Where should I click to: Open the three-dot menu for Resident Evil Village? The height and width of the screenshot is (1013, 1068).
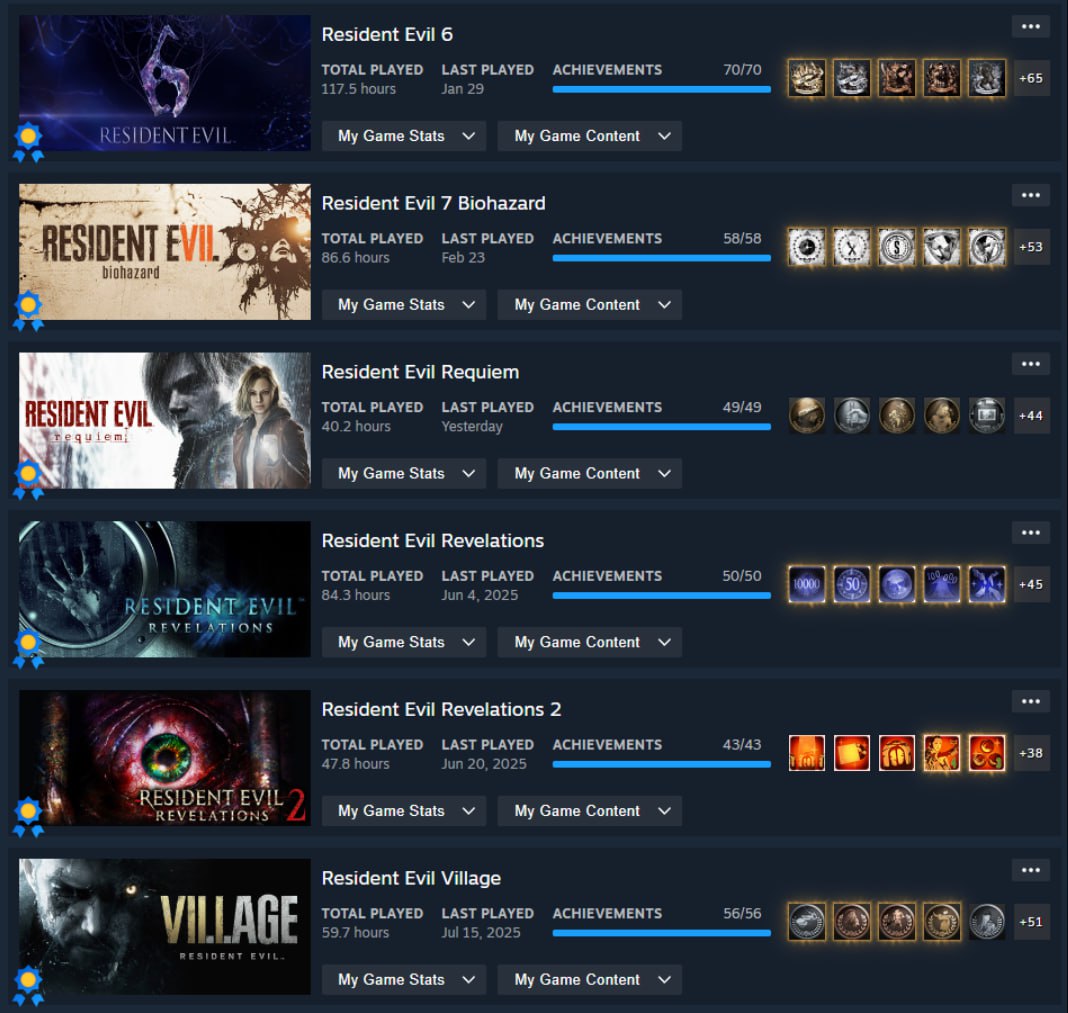(x=1031, y=870)
